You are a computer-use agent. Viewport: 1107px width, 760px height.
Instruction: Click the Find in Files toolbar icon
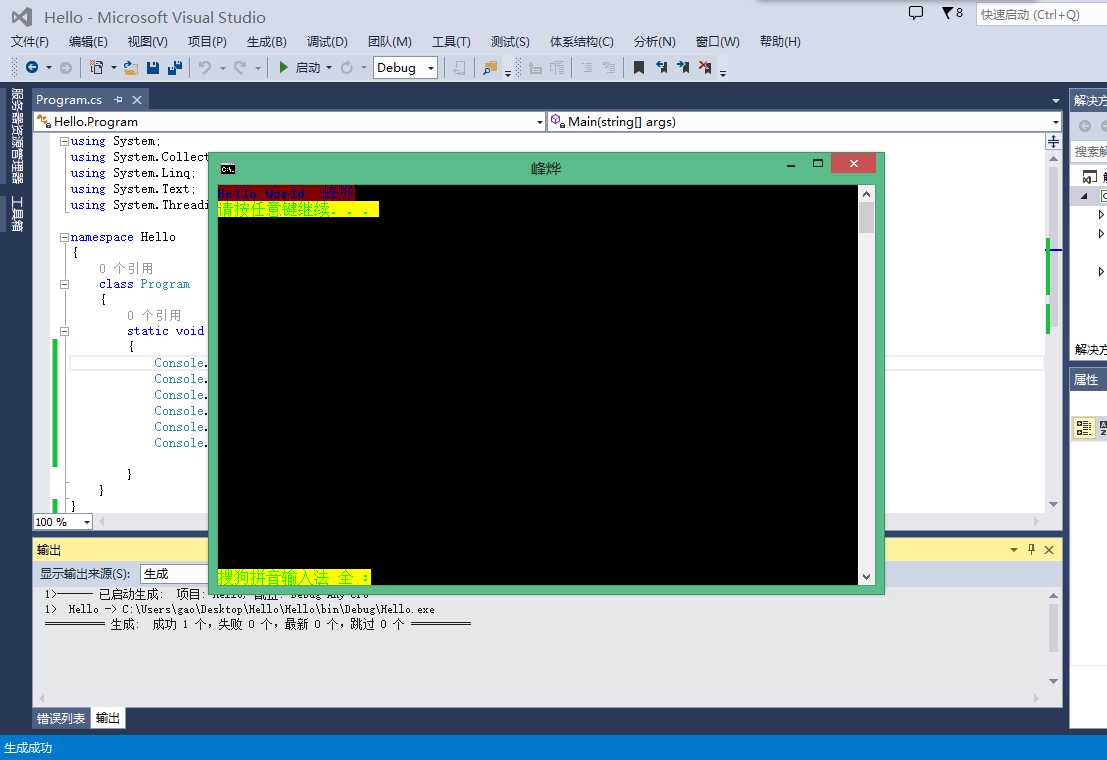[x=489, y=68]
